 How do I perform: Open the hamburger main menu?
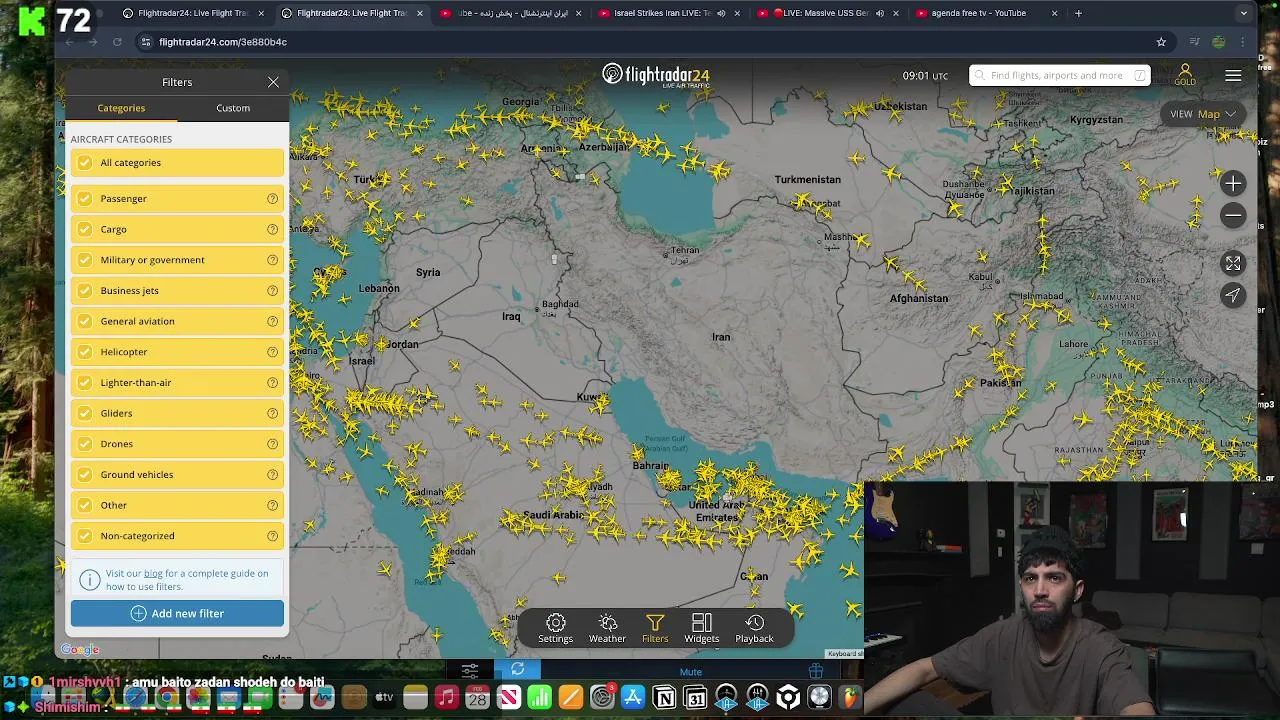(x=1233, y=76)
